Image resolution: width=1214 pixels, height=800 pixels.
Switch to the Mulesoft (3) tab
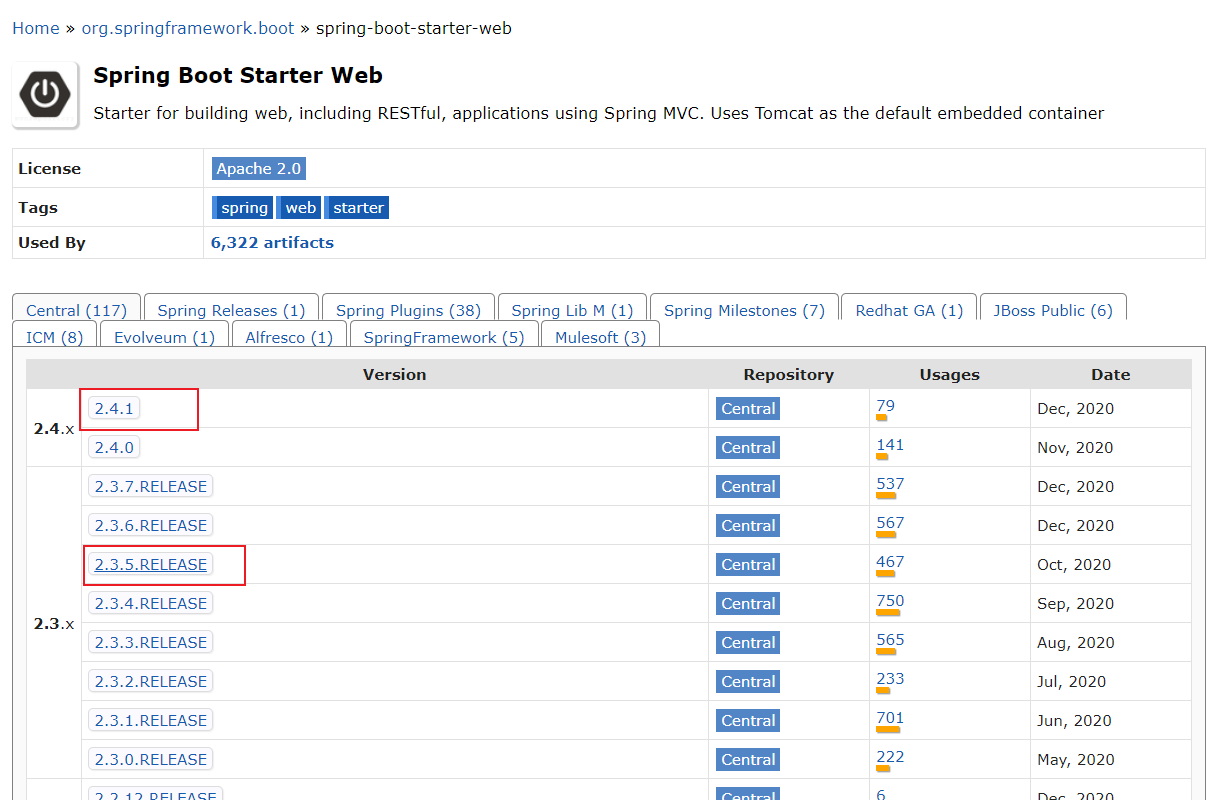[600, 338]
